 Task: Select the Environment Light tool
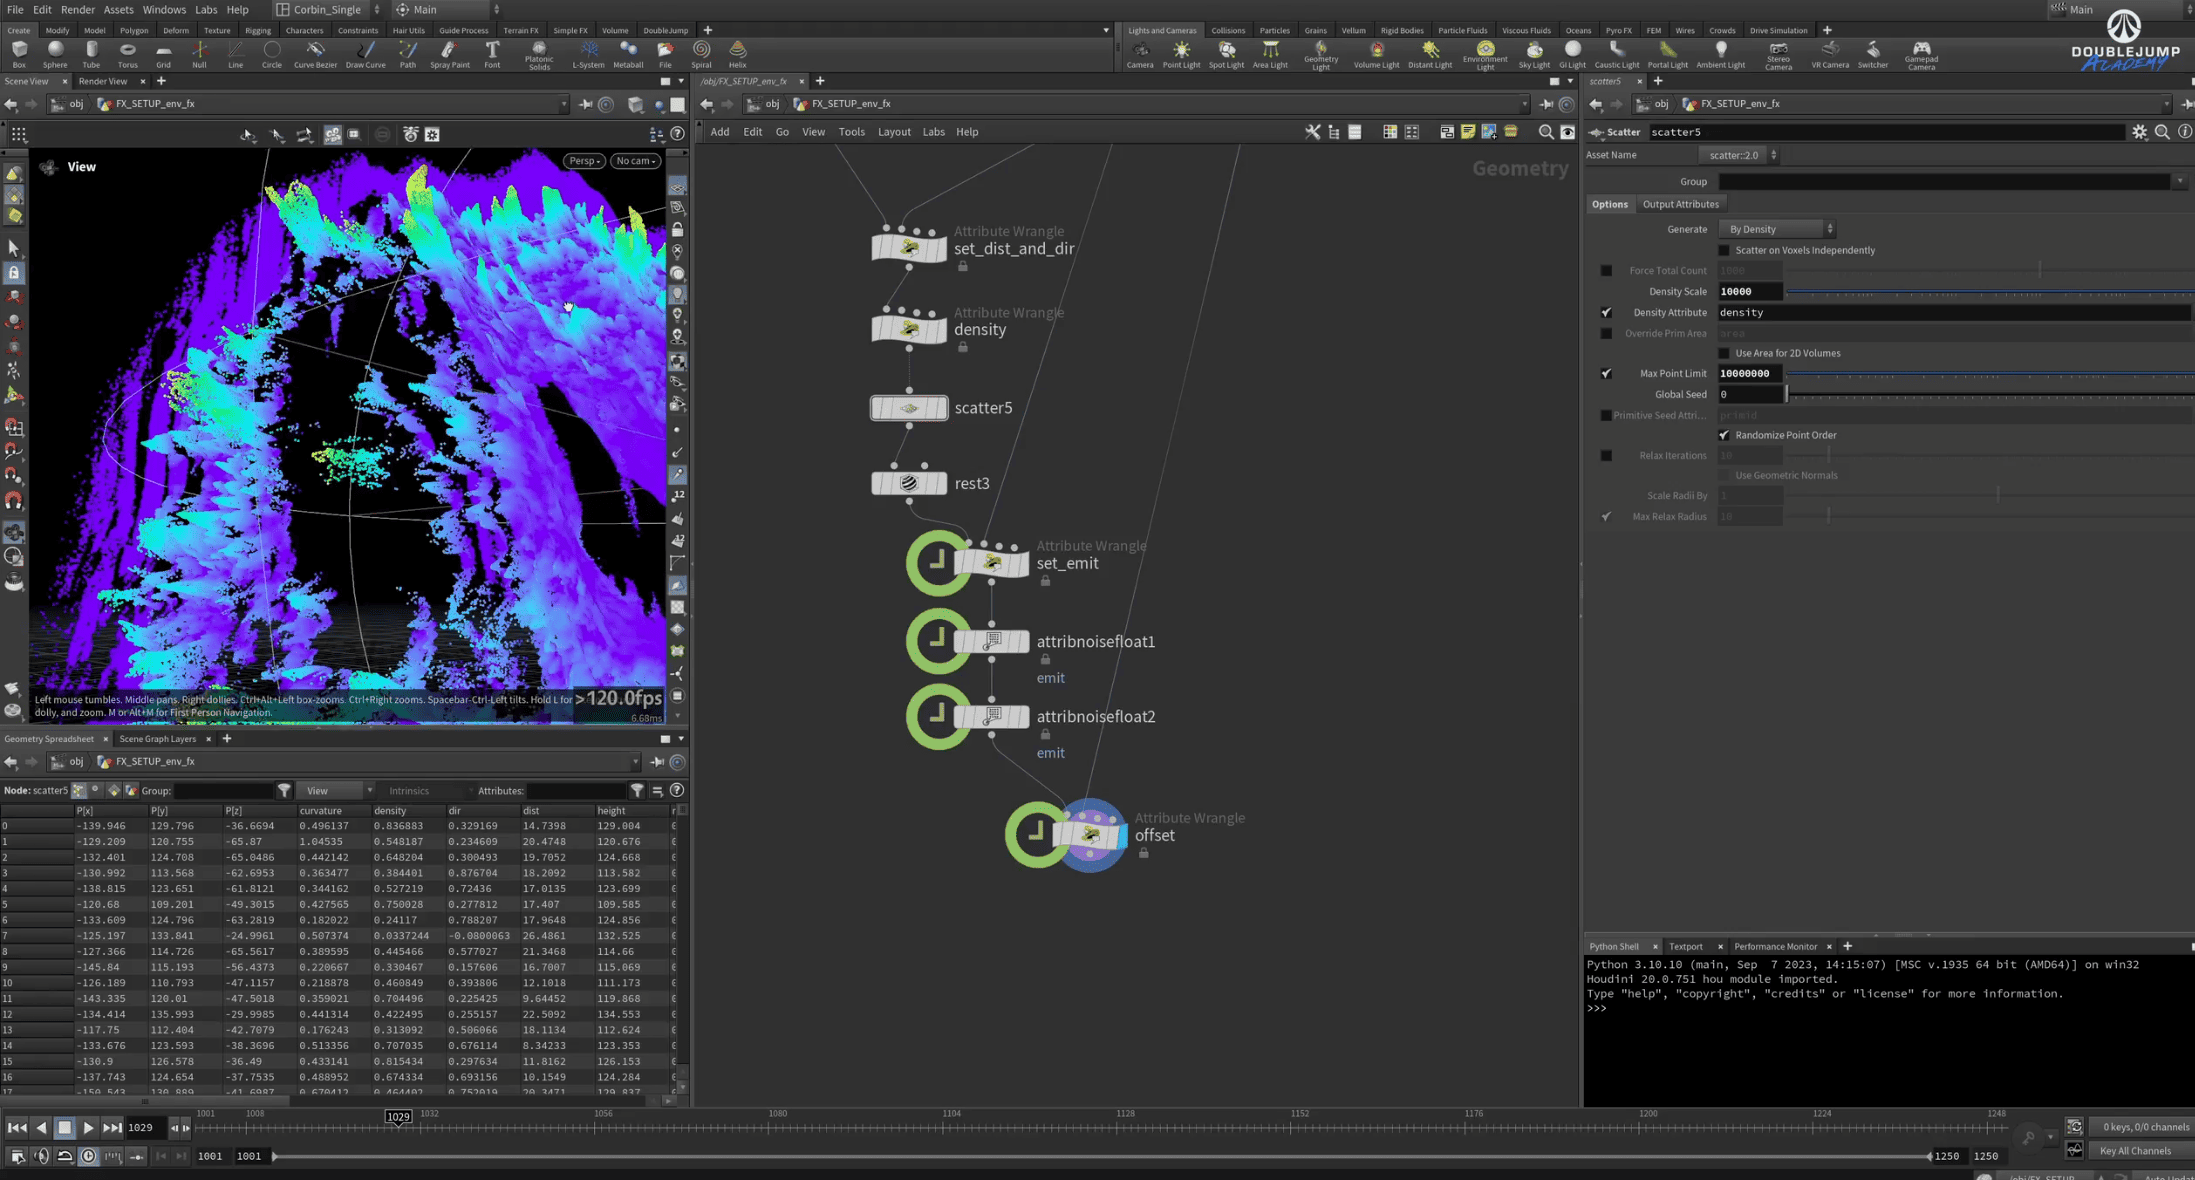(x=1485, y=55)
